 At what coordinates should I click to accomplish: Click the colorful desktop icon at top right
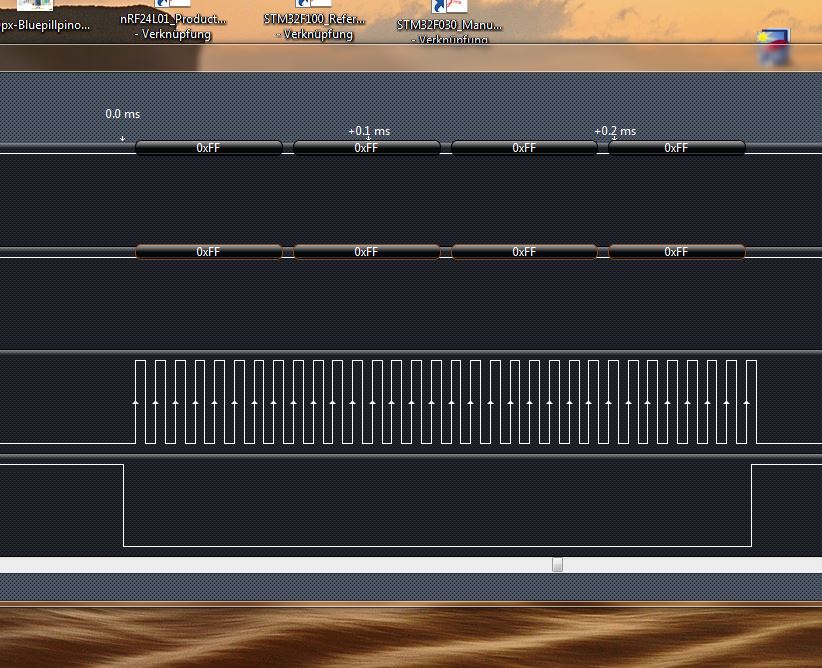tap(774, 47)
